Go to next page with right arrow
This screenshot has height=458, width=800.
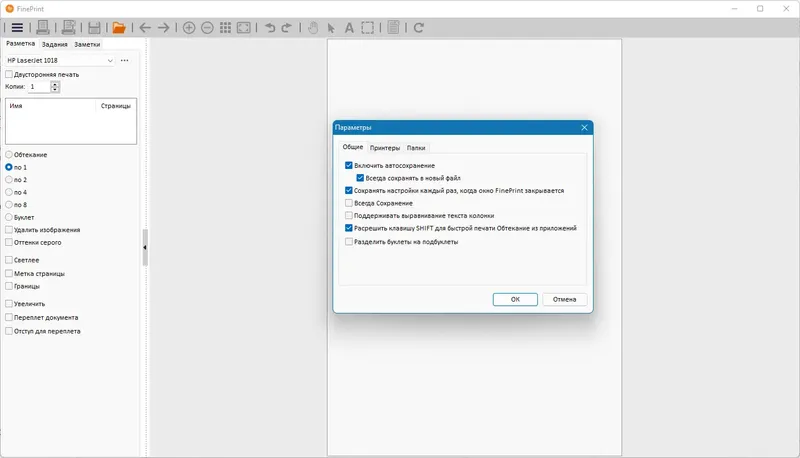163,28
